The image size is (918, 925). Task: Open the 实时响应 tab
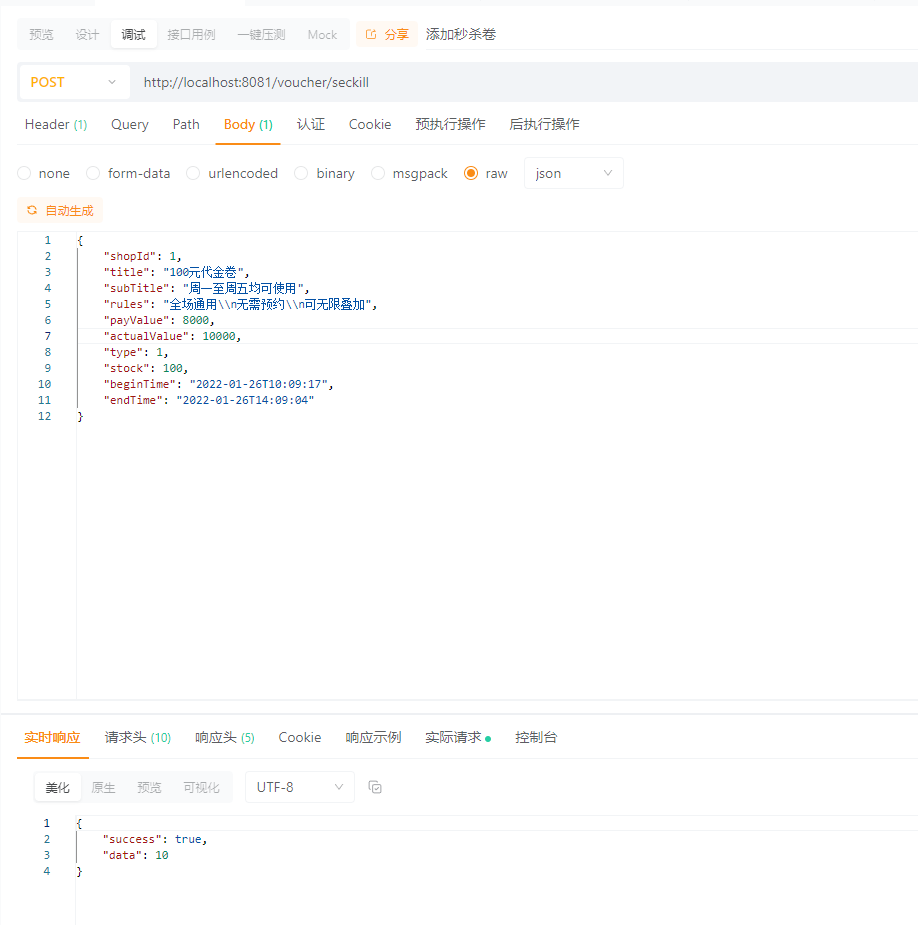(x=53, y=737)
